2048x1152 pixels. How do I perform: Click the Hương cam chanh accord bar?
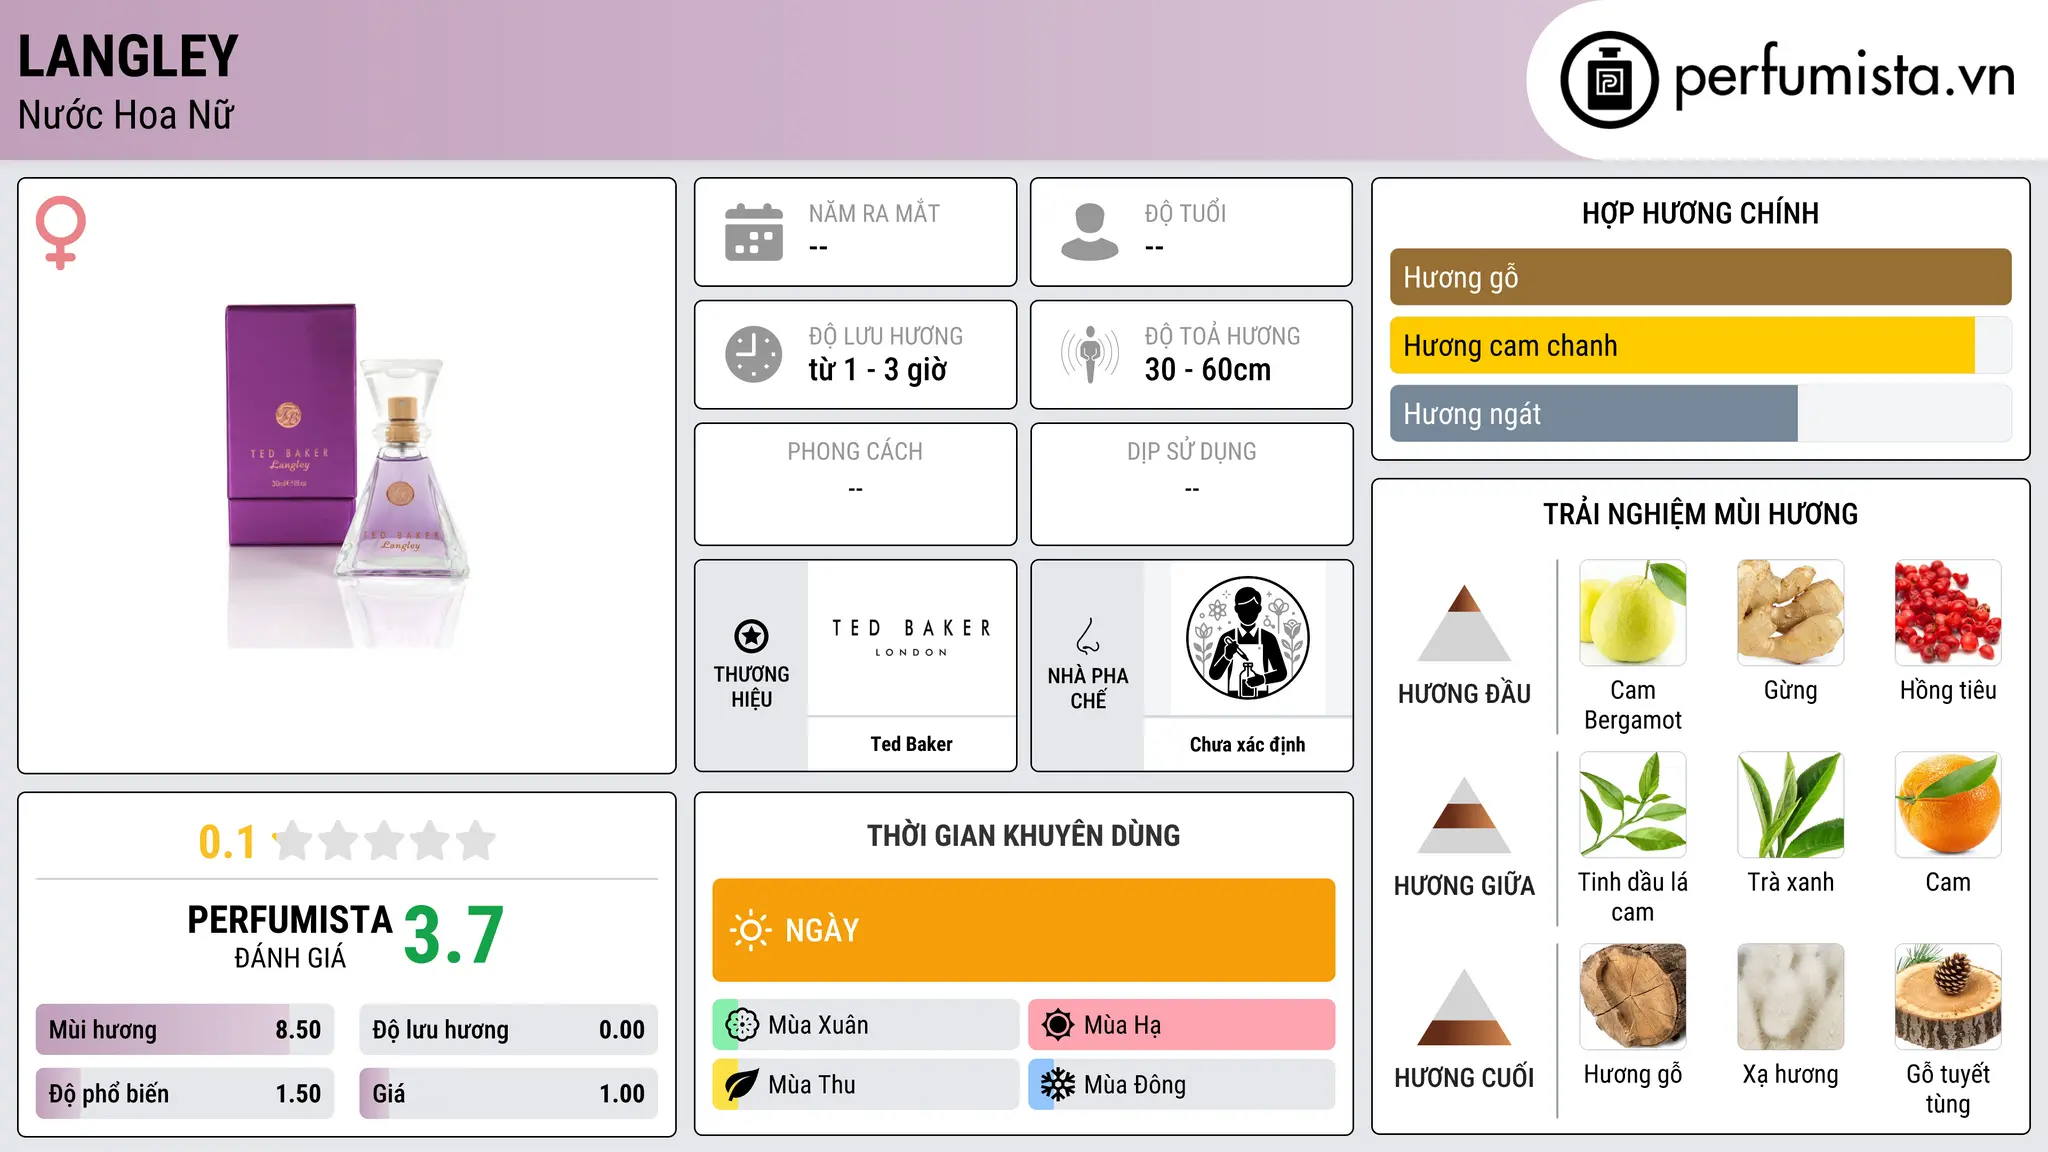coord(1700,346)
